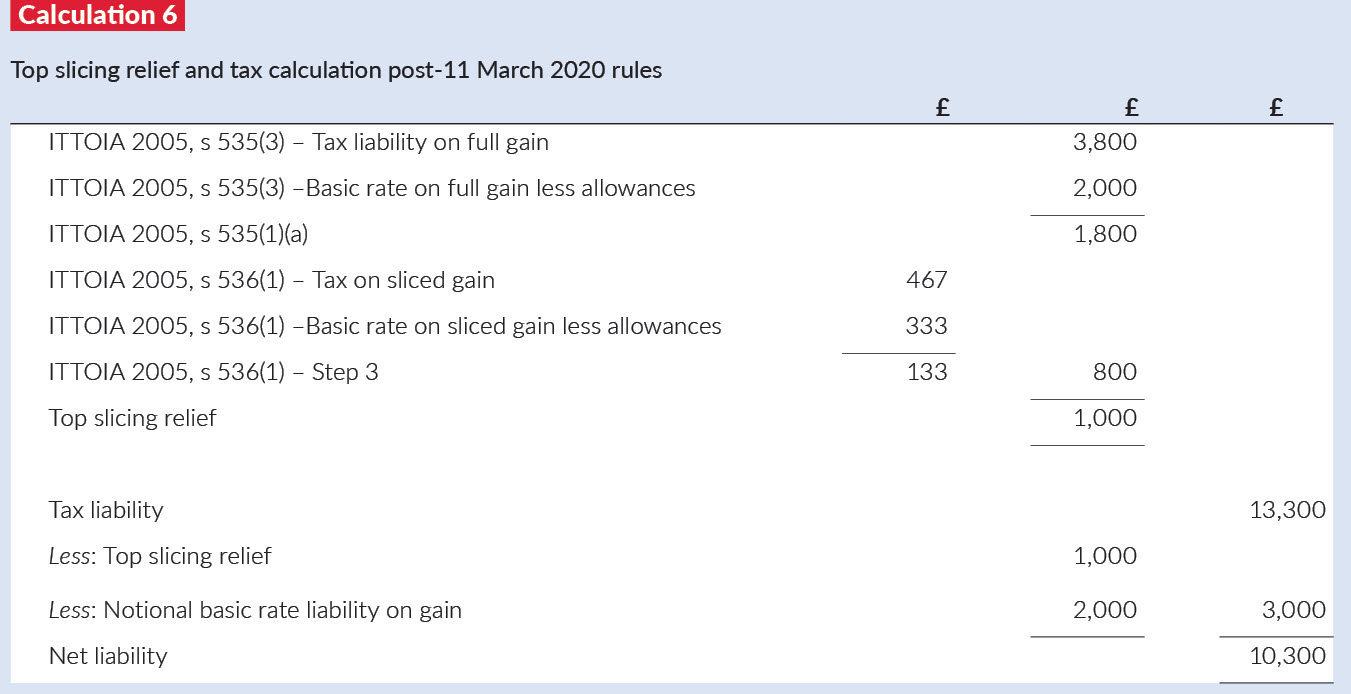This screenshot has width=1351, height=694.
Task: Click the 'ITTOIA 2005, s 535(1)(a)' row label
Action: [x=174, y=234]
